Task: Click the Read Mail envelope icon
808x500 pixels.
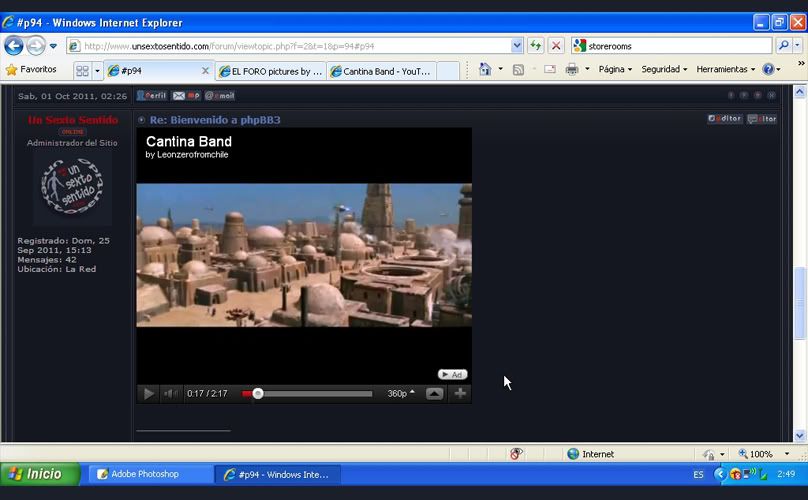Action: (x=550, y=69)
